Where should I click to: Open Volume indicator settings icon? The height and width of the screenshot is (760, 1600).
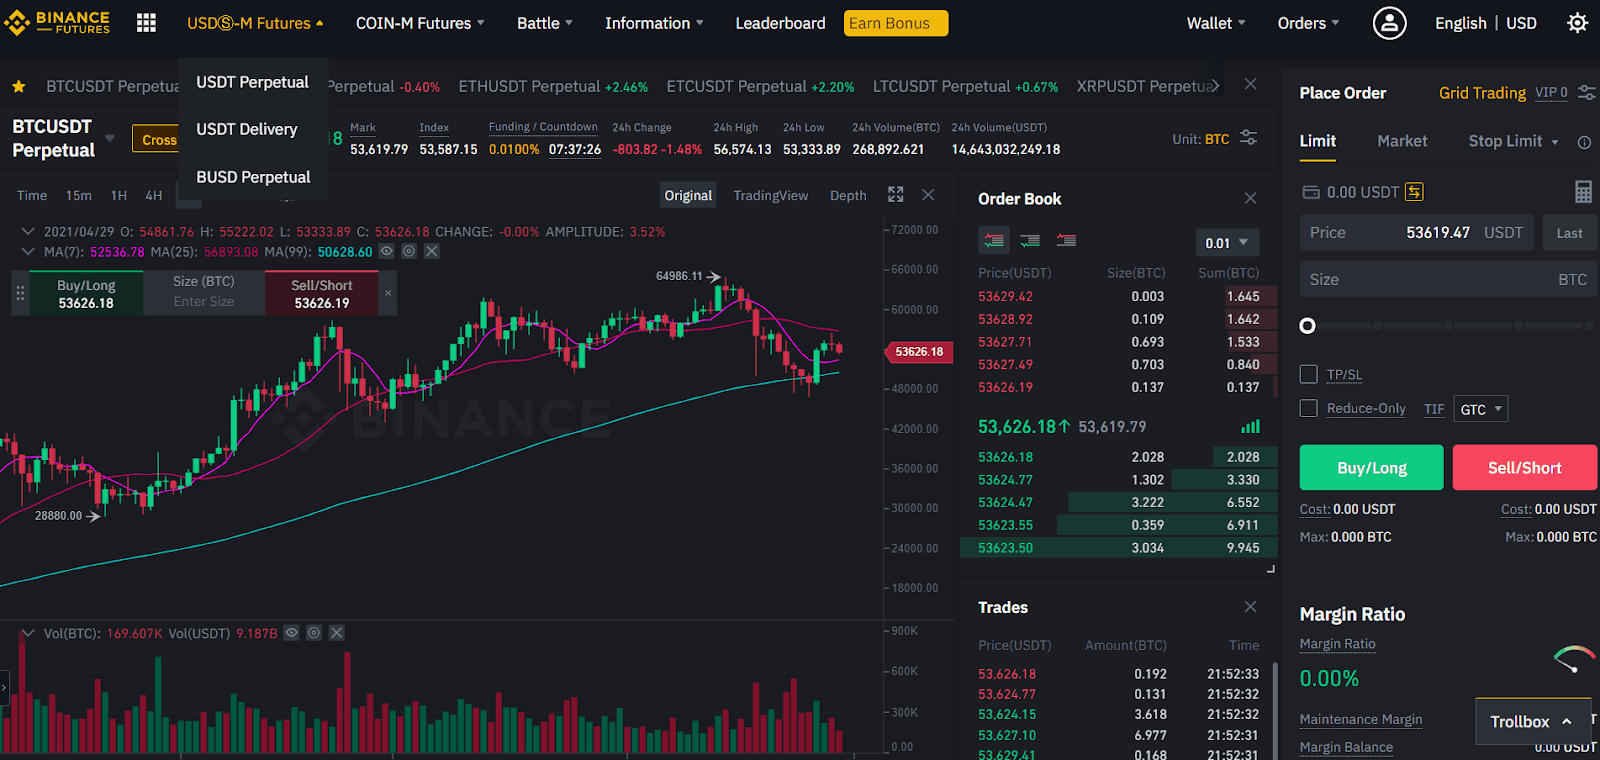(x=314, y=633)
